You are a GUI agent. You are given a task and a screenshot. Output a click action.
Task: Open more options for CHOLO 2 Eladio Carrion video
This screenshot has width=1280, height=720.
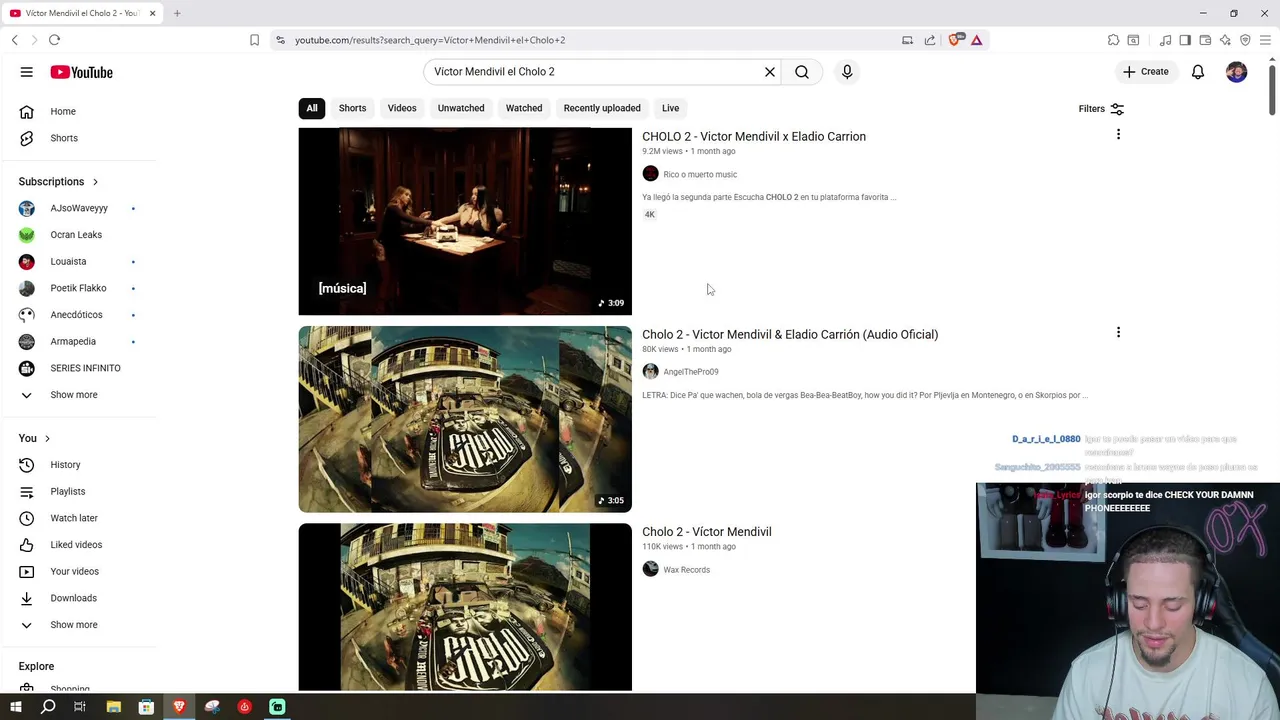pyautogui.click(x=1118, y=134)
